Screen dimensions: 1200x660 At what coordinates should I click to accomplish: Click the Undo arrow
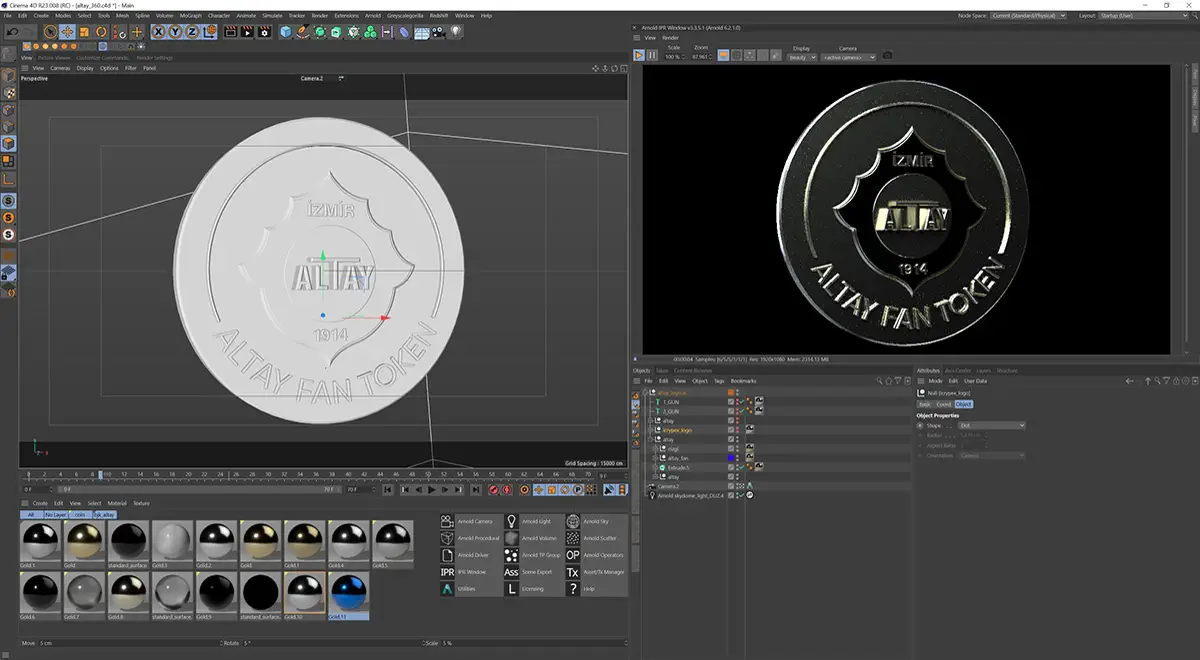coord(12,32)
